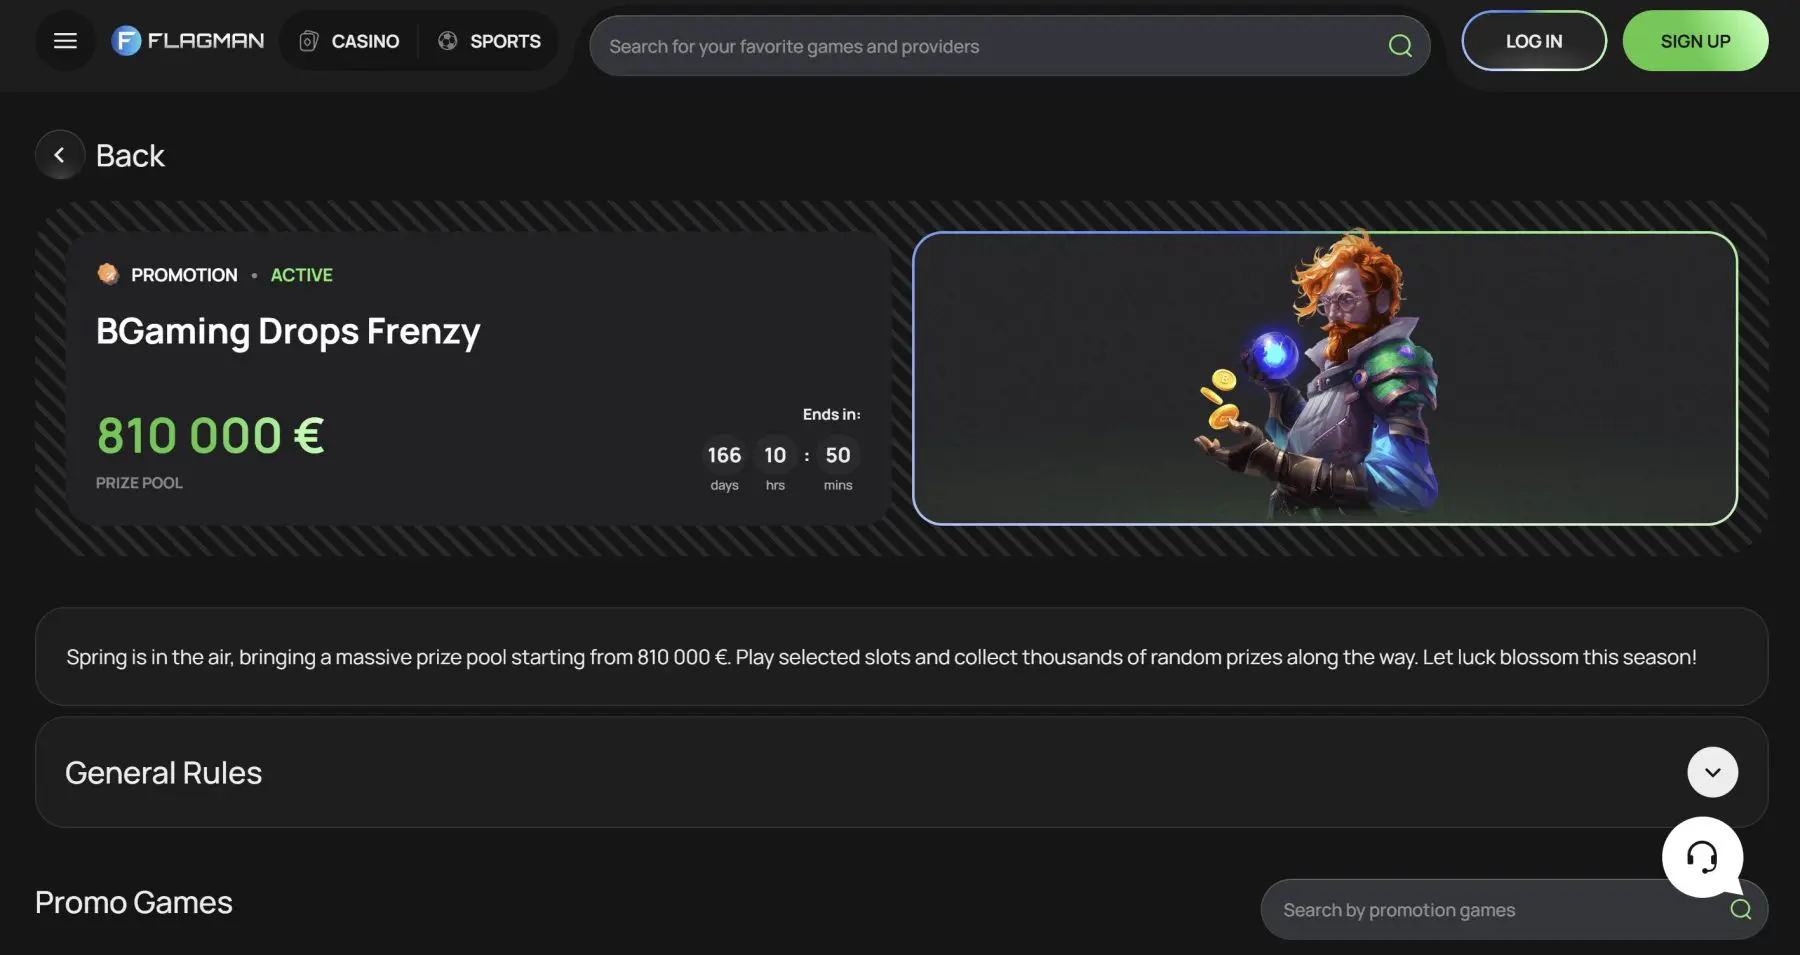
Task: Focus the promotion games search field
Action: click(1514, 910)
